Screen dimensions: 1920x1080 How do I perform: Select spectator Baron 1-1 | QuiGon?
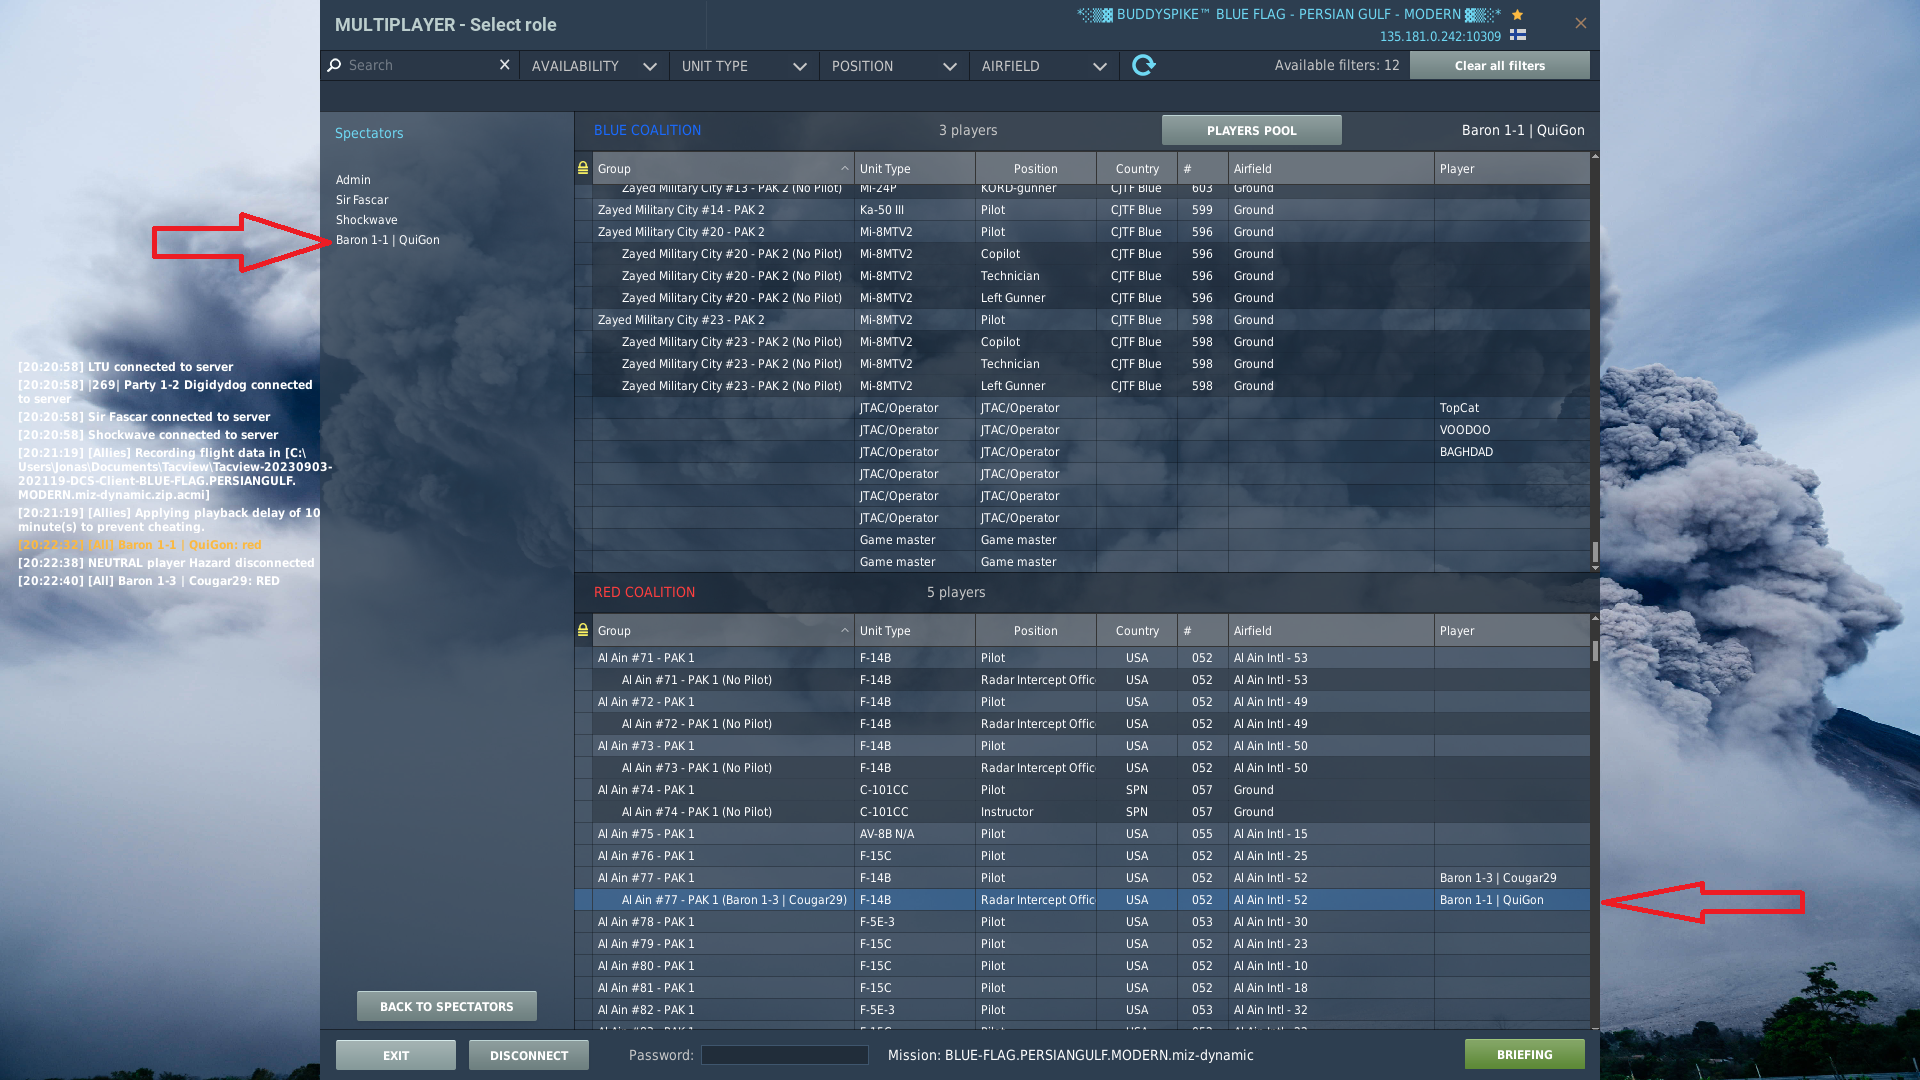387,240
